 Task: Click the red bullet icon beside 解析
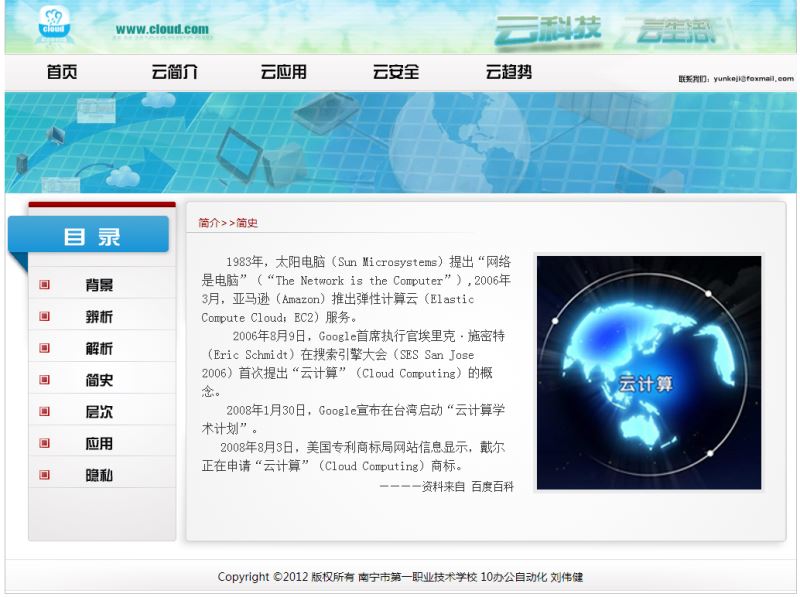[x=44, y=348]
